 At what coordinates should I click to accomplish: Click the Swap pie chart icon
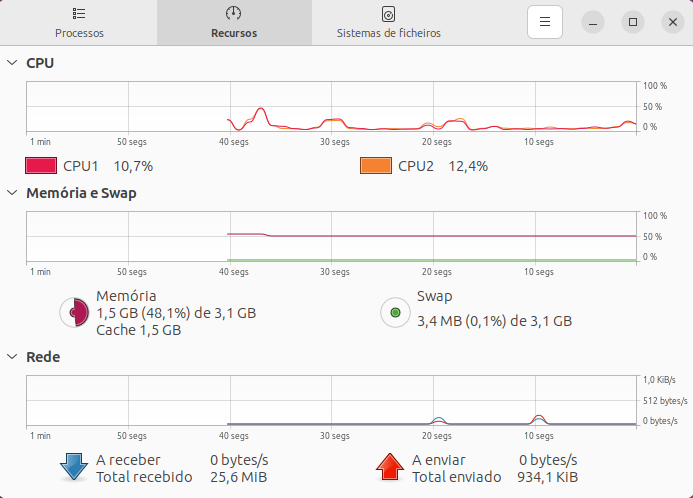395,313
